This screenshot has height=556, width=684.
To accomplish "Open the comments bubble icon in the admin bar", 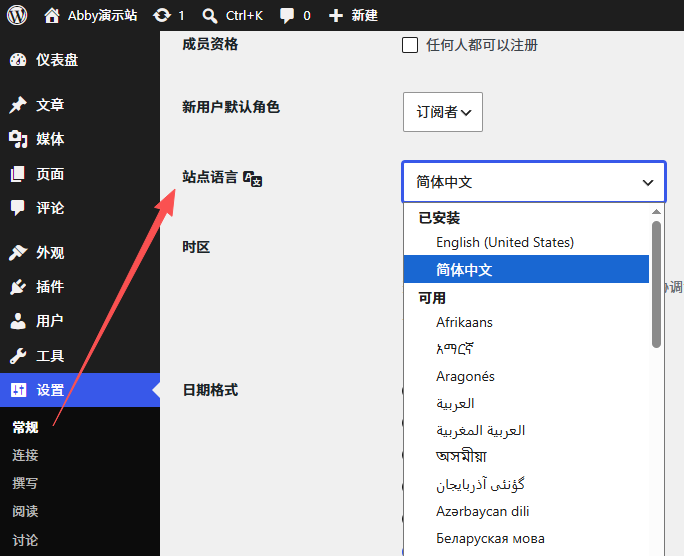I will (x=287, y=16).
